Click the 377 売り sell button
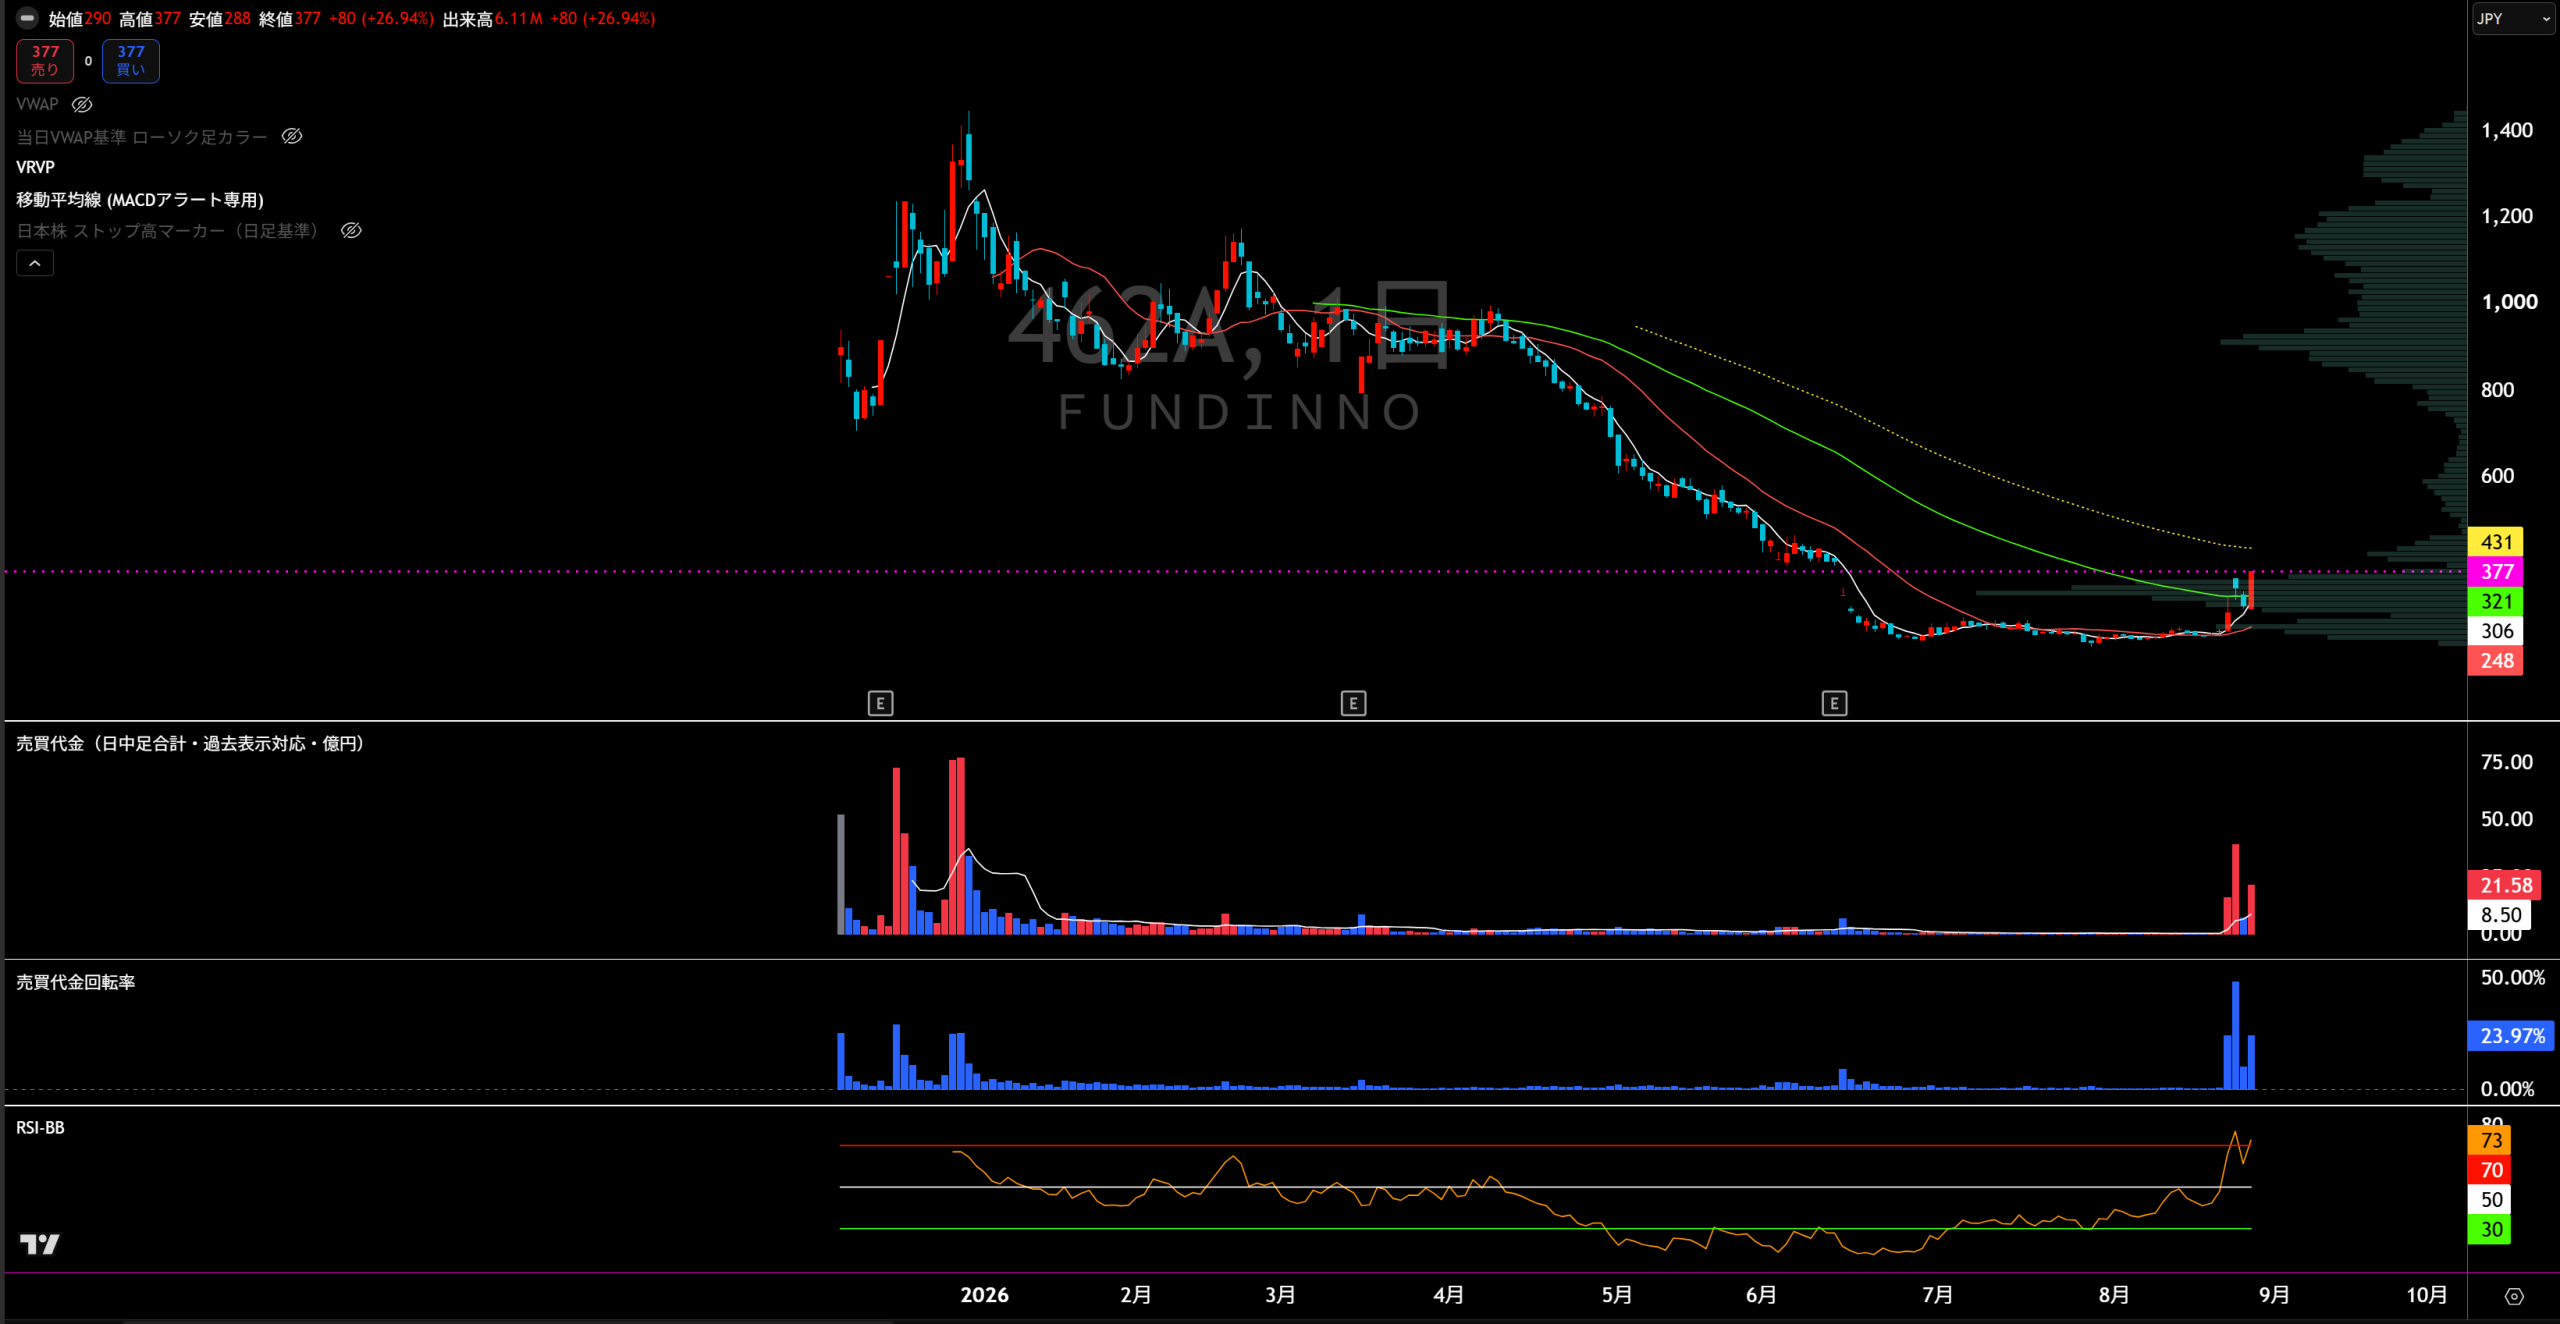Viewport: 2560px width, 1324px height. tap(45, 61)
